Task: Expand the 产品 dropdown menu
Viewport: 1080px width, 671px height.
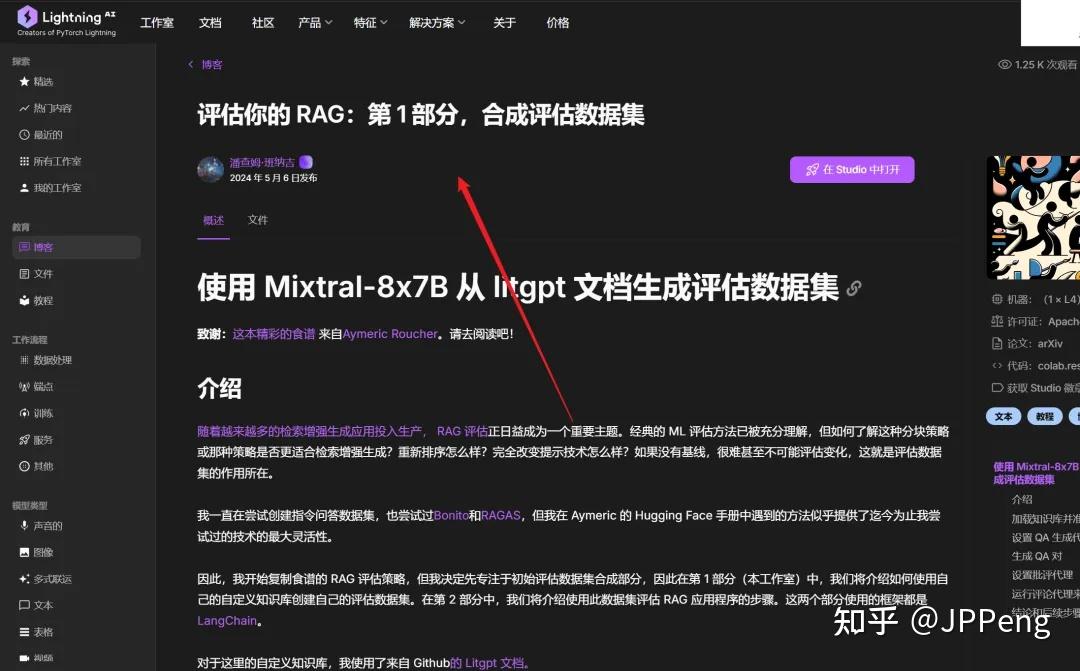Action: coord(314,22)
